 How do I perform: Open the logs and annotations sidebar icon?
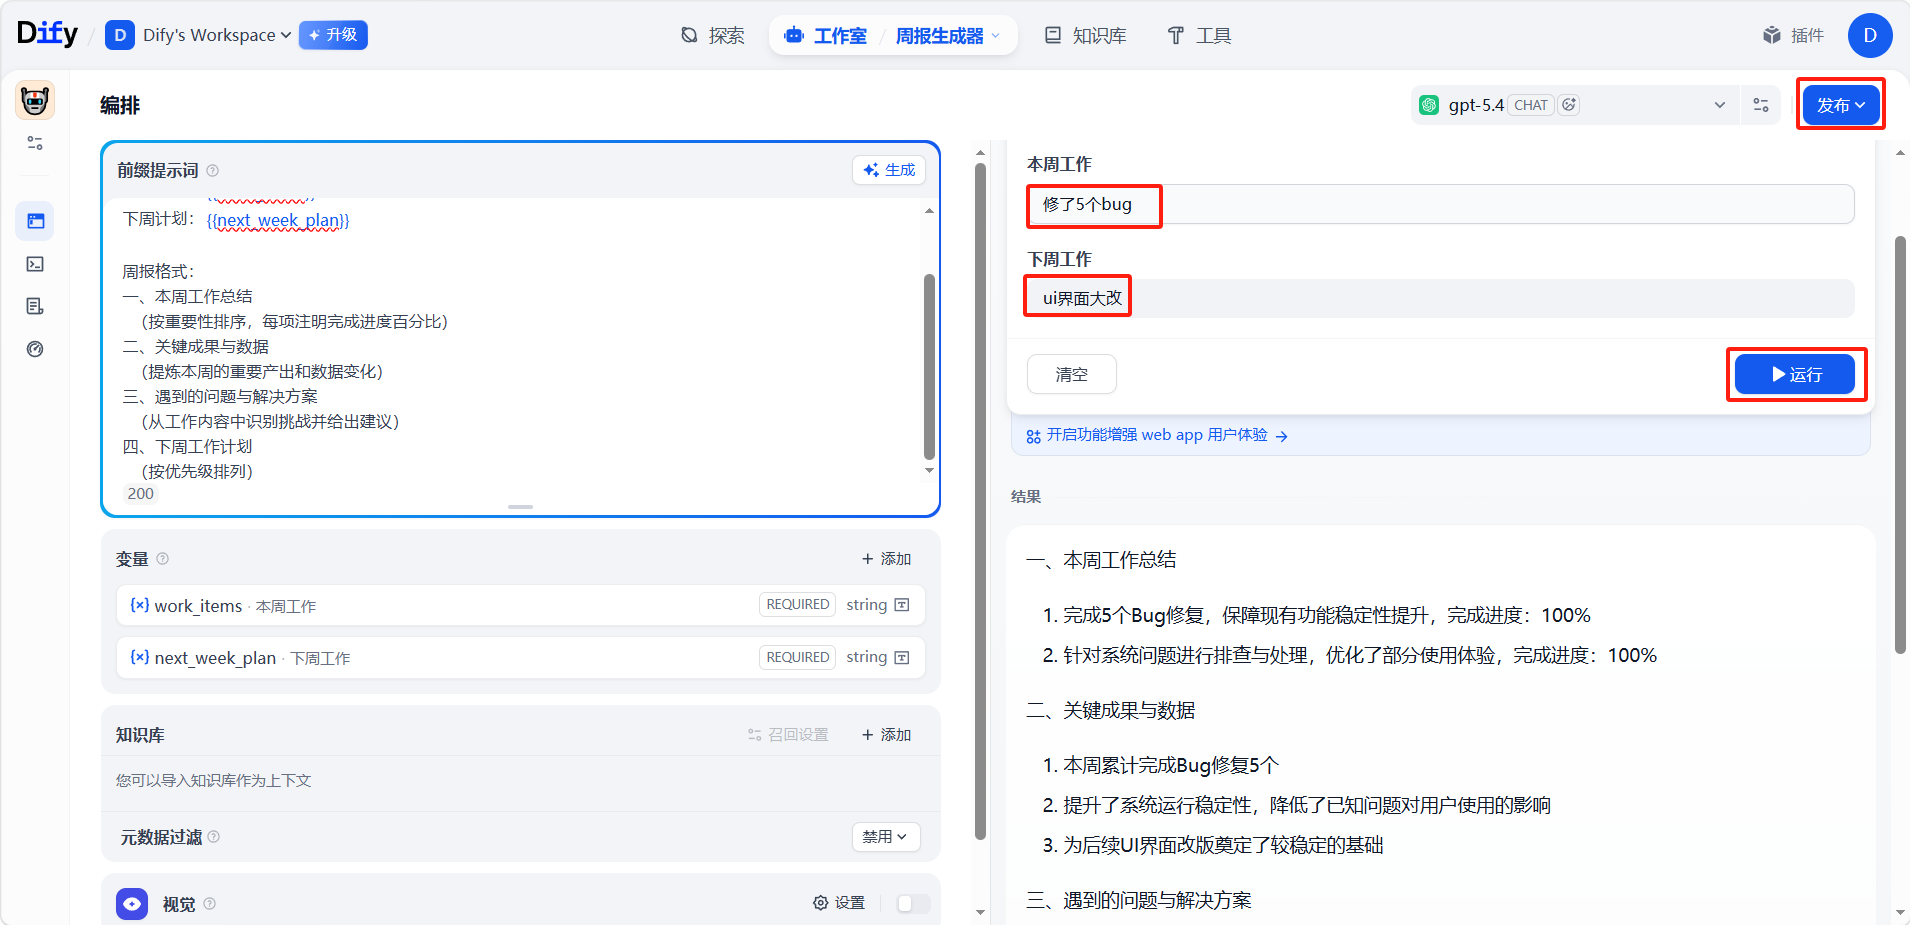36,306
